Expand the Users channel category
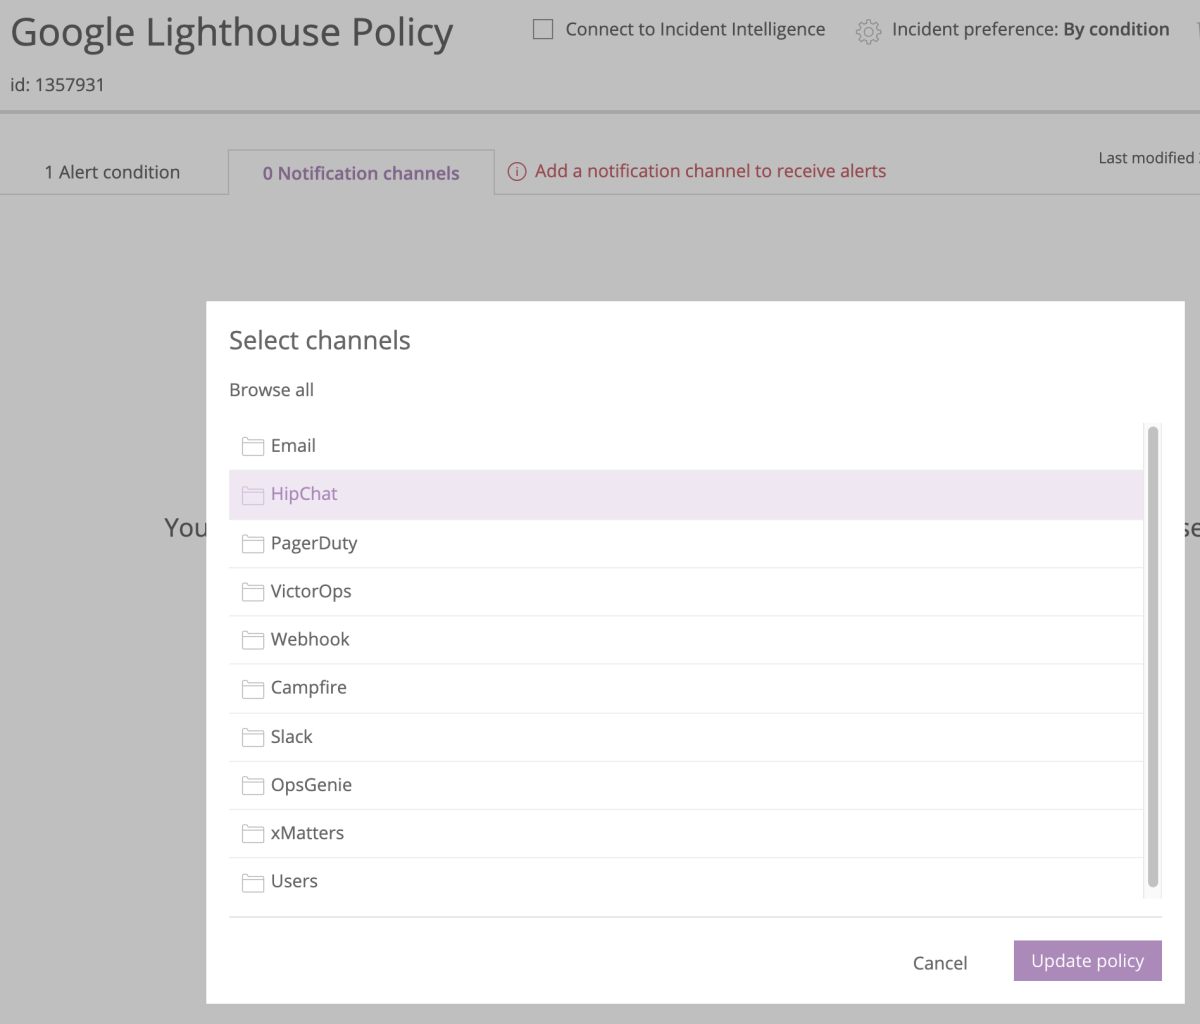The height and width of the screenshot is (1024, 1200). [x=294, y=881]
